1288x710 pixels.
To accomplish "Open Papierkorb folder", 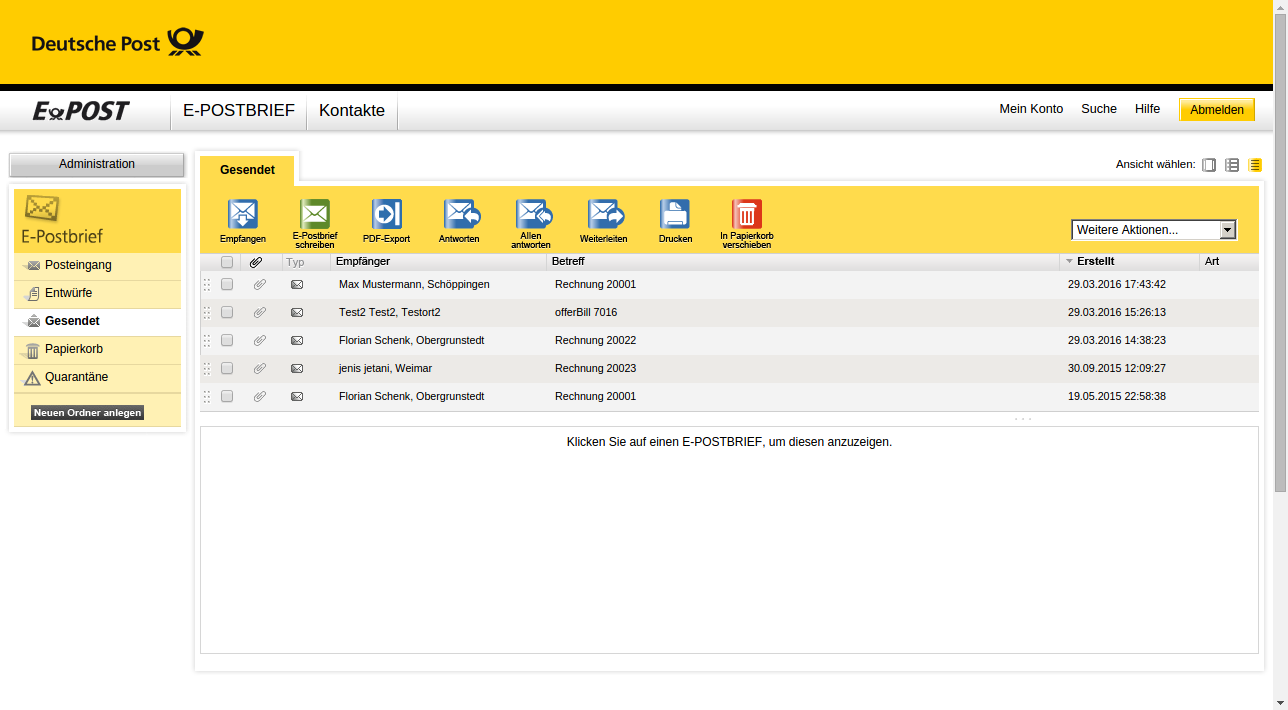I will [97, 349].
